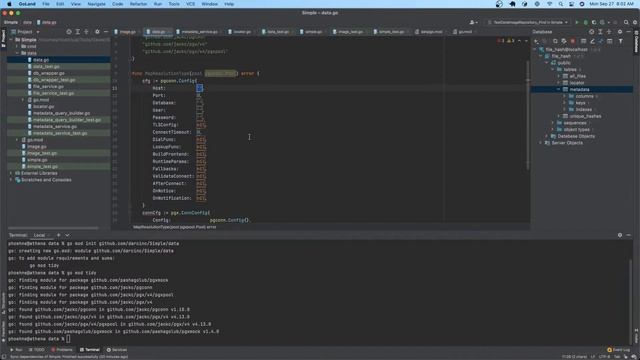Open the Event Log button in status bar
Viewport: 640px width, 360px height.
coord(618,350)
